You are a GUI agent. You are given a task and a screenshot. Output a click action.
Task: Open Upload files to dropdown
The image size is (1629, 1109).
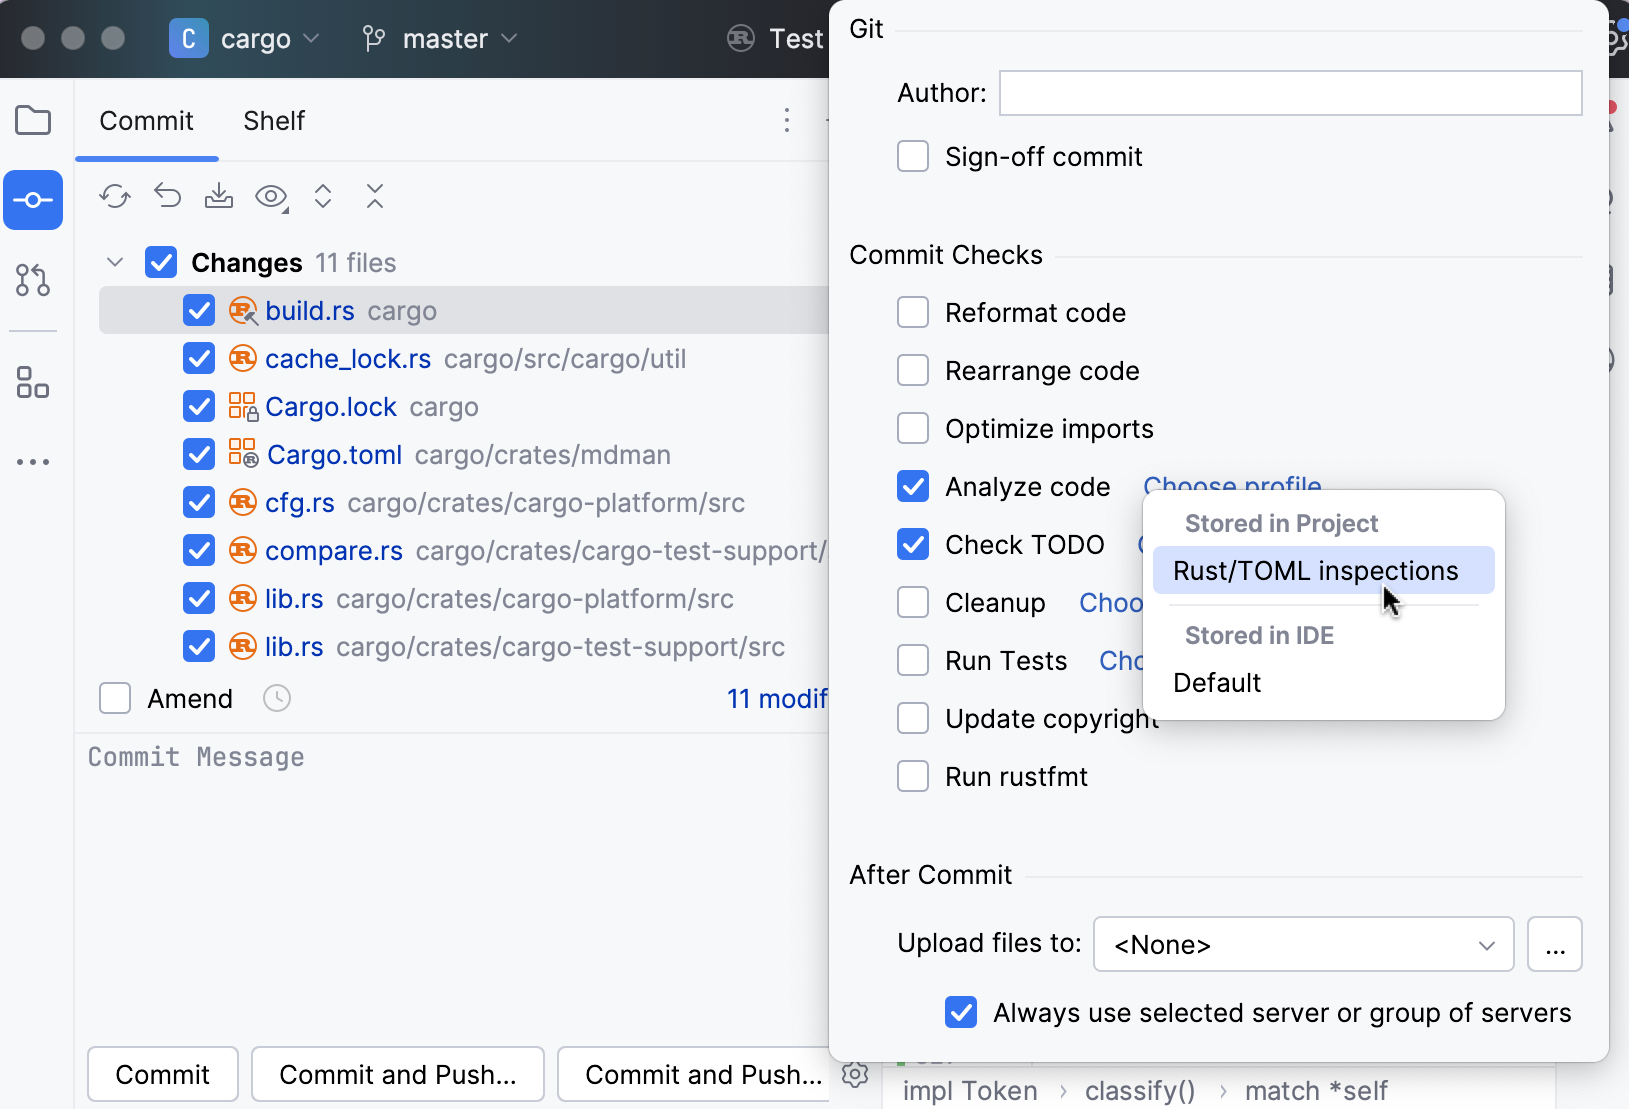pyautogui.click(x=1304, y=944)
